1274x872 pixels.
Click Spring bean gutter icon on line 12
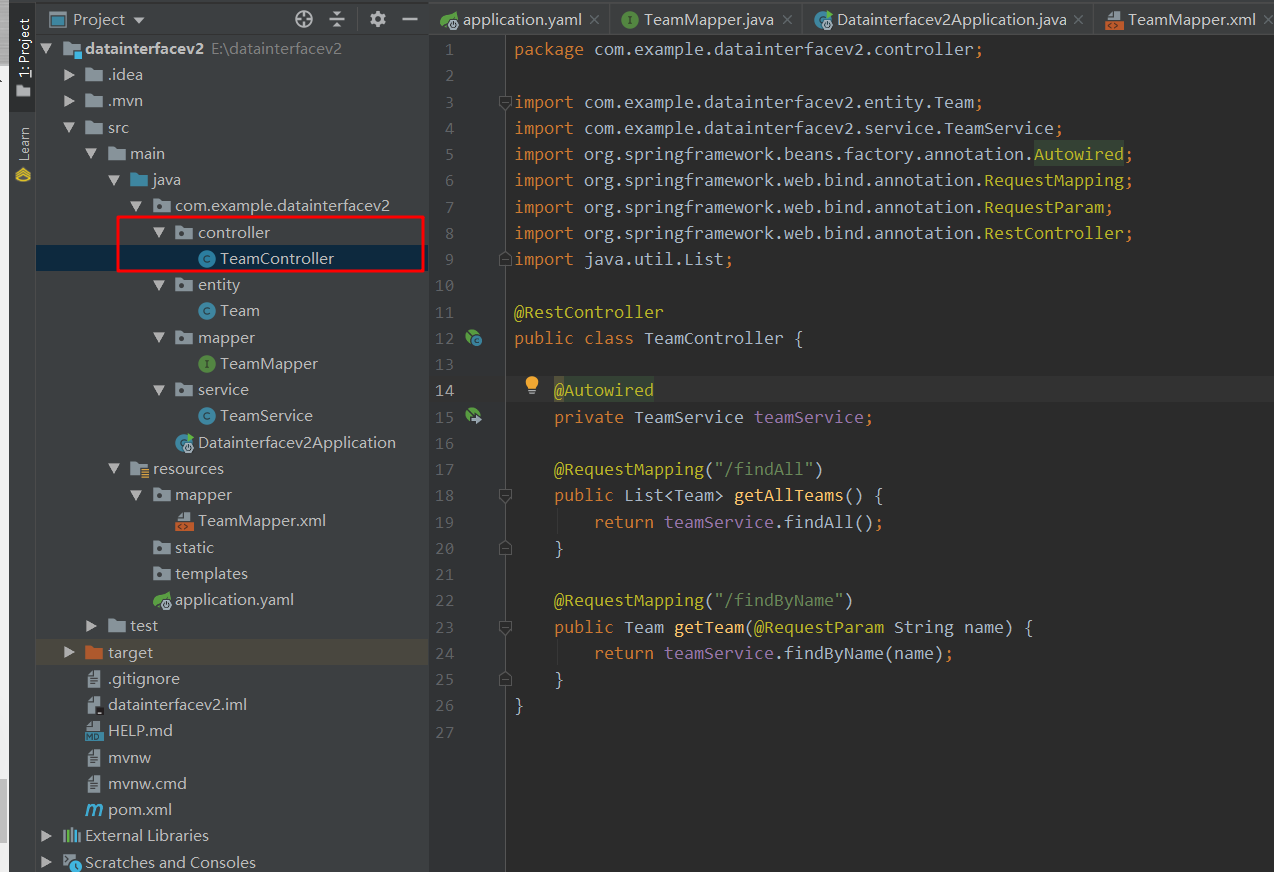pyautogui.click(x=474, y=339)
